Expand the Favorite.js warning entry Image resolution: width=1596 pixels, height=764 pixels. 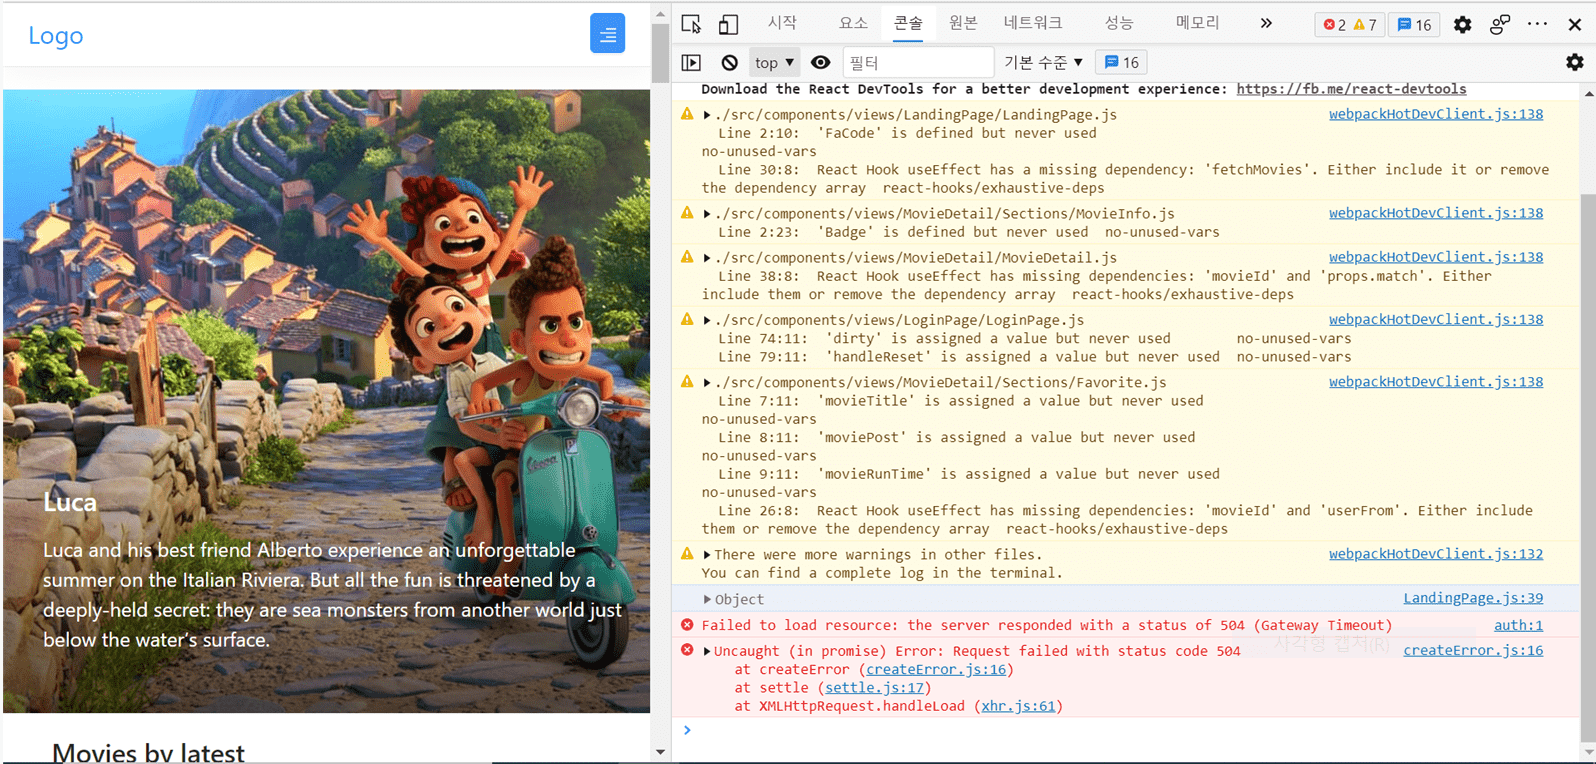point(707,383)
